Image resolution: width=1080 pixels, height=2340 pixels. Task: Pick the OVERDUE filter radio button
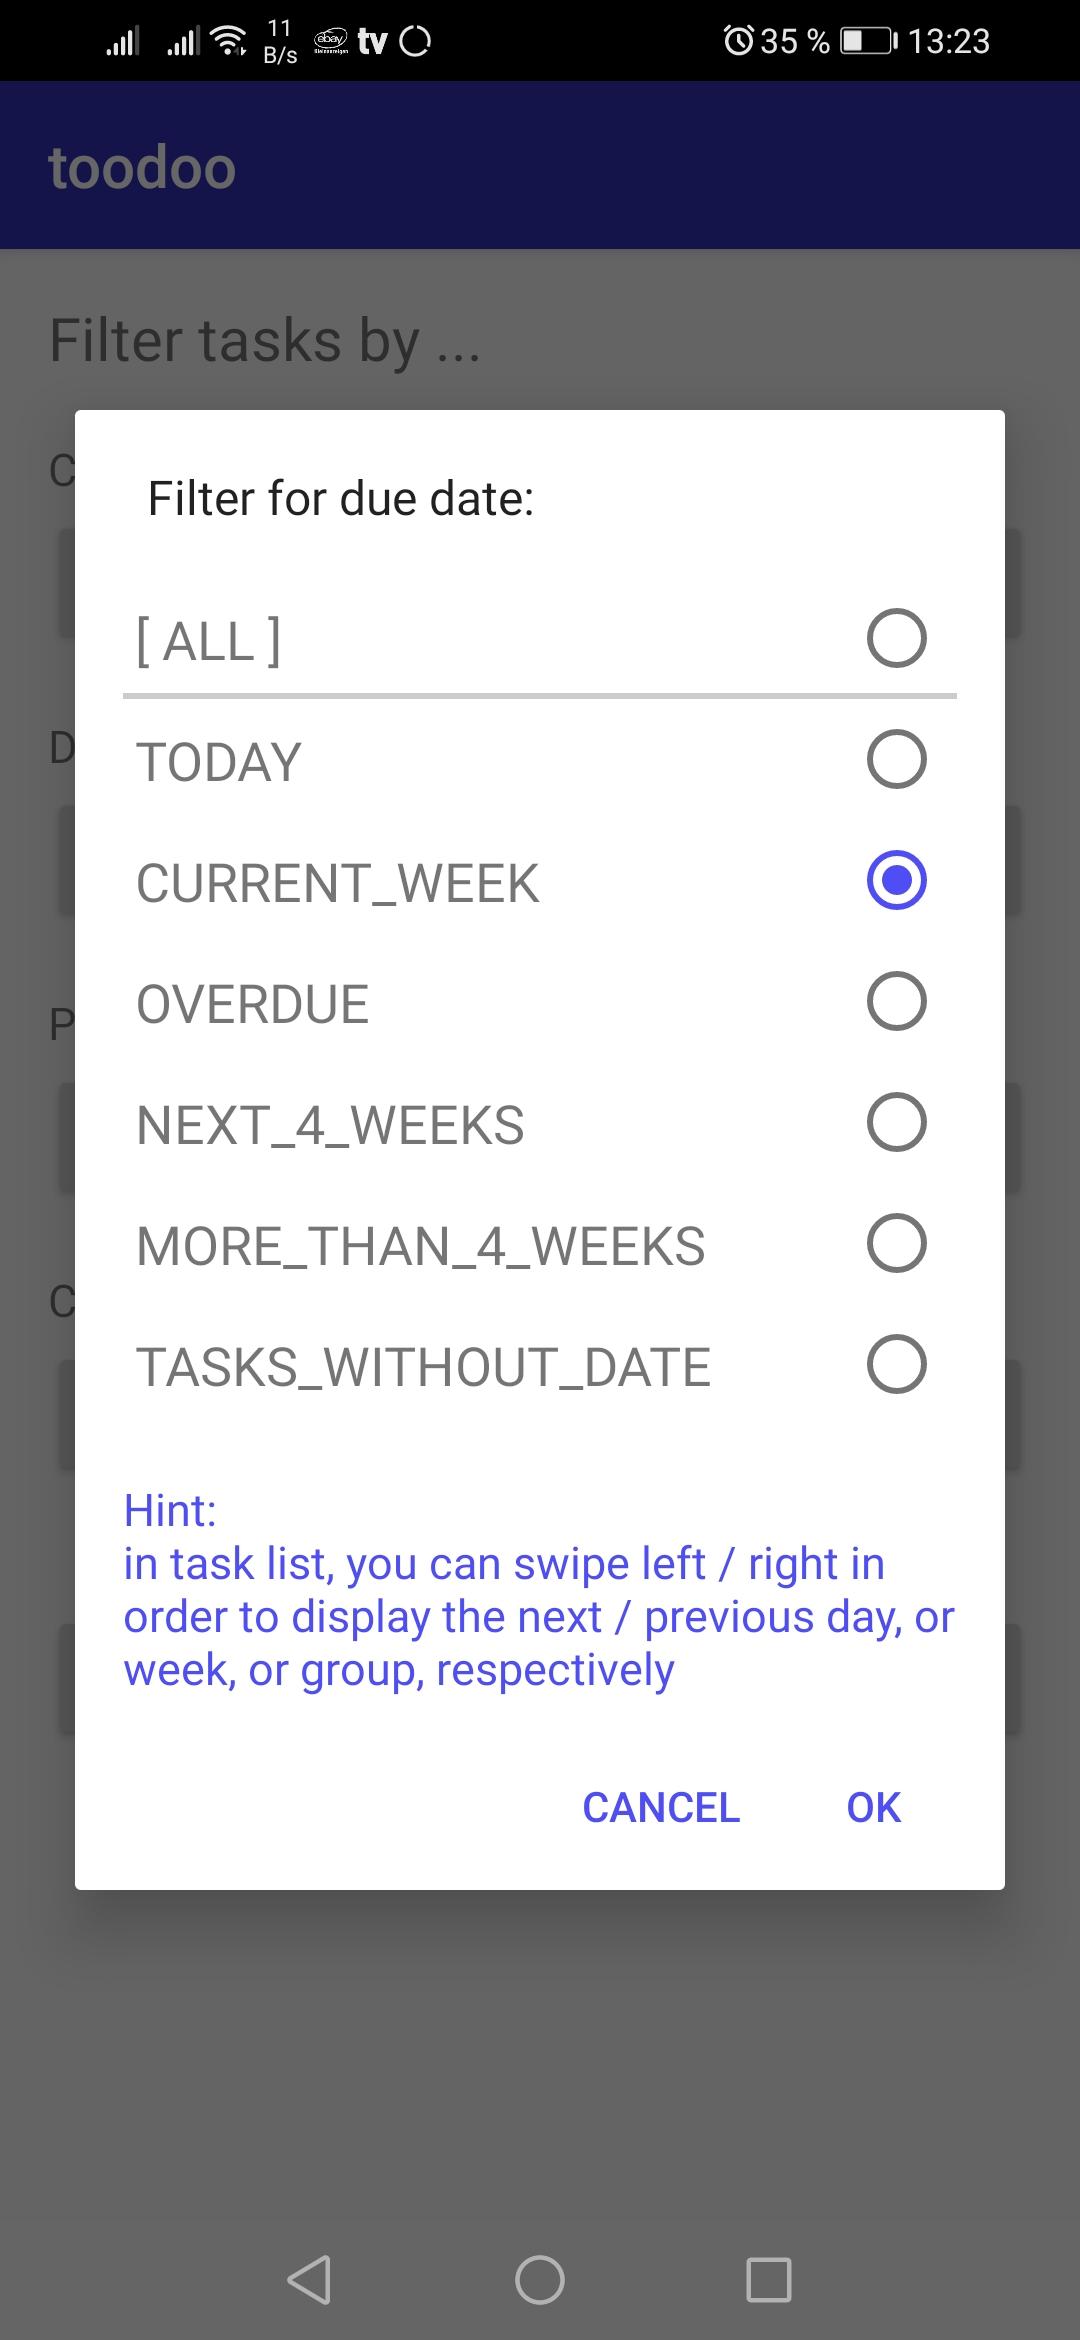[896, 1001]
